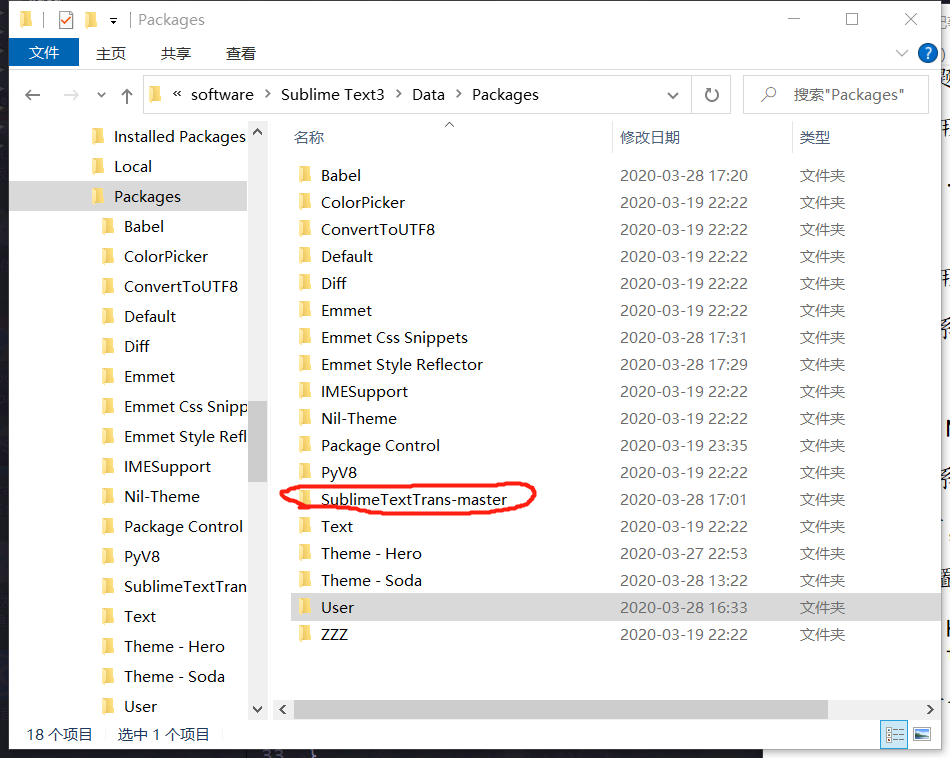The width and height of the screenshot is (950, 758).
Task: Switch to details view layout
Action: click(894, 735)
